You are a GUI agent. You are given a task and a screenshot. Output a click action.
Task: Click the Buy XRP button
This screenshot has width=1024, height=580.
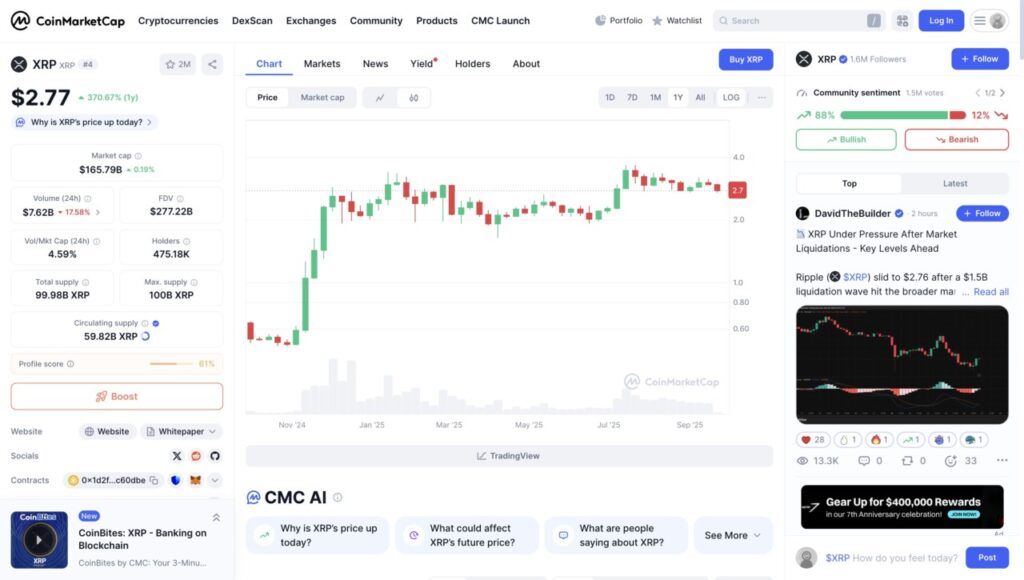pyautogui.click(x=745, y=59)
